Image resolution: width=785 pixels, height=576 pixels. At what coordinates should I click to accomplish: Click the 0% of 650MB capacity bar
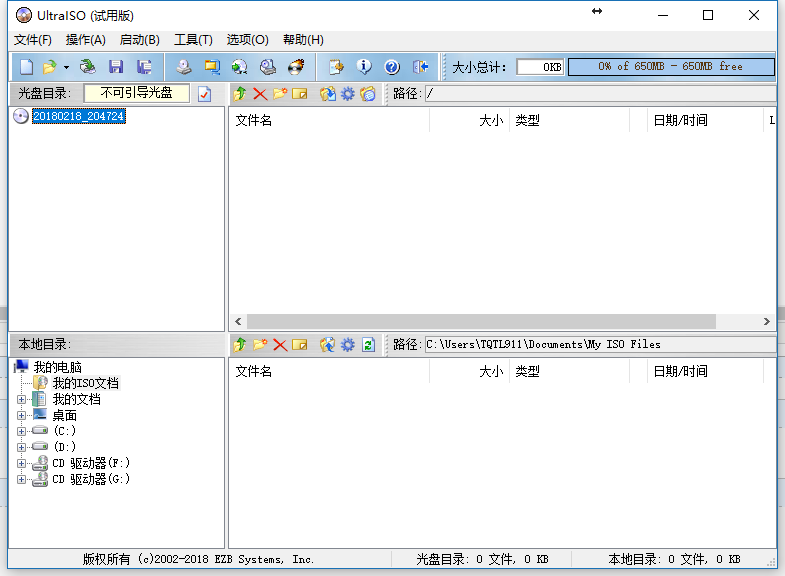(671, 67)
